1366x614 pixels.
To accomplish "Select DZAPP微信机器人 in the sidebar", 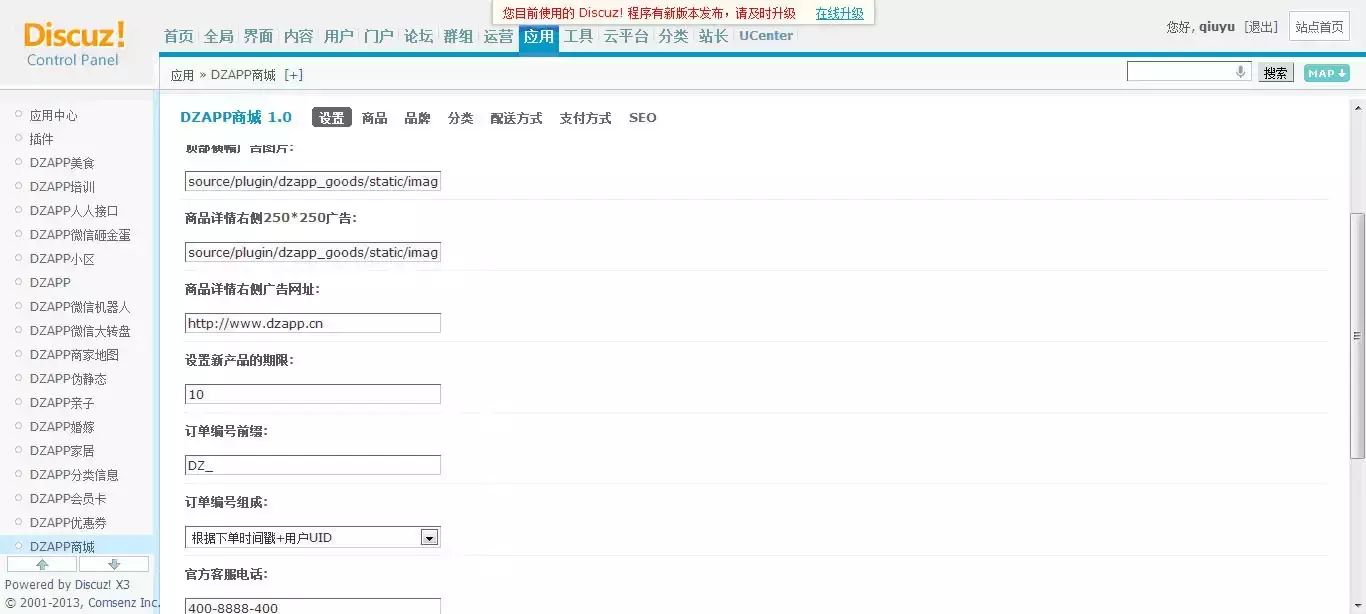I will click(80, 307).
